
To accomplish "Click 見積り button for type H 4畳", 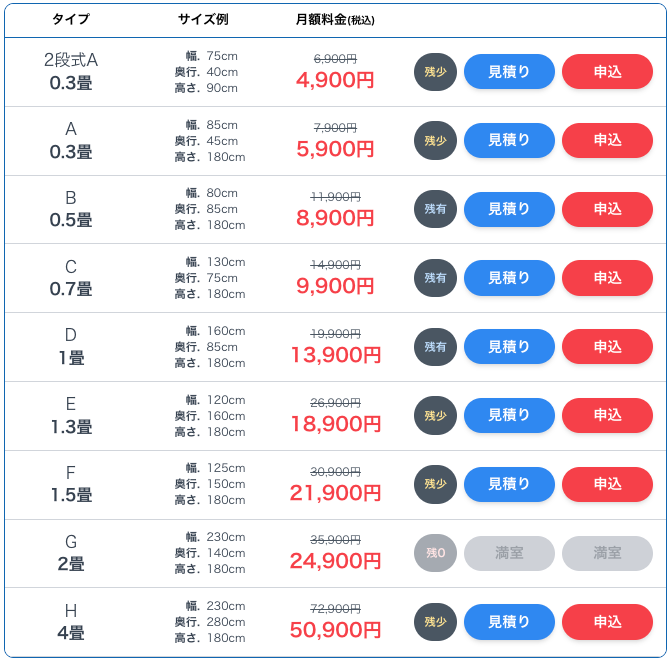I will (509, 621).
